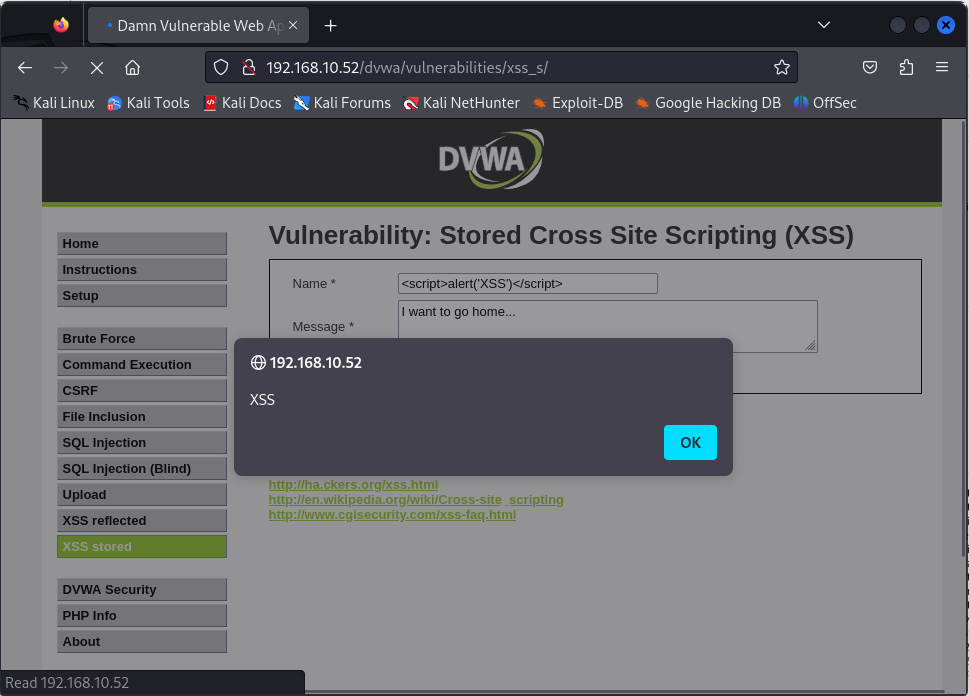View insecure connection lock icon details
The width and height of the screenshot is (969, 696).
(248, 67)
